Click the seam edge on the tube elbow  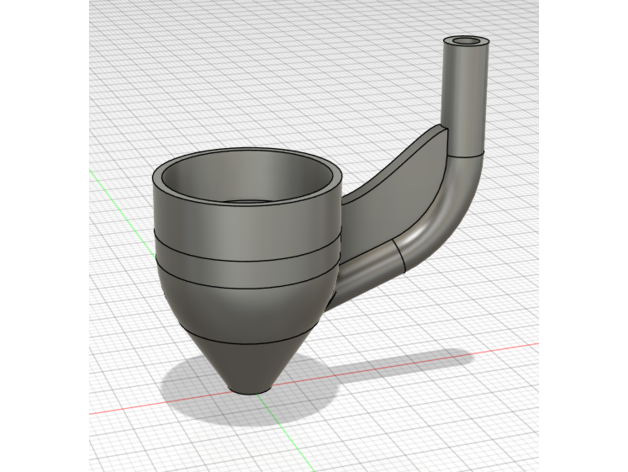[x=400, y=257]
